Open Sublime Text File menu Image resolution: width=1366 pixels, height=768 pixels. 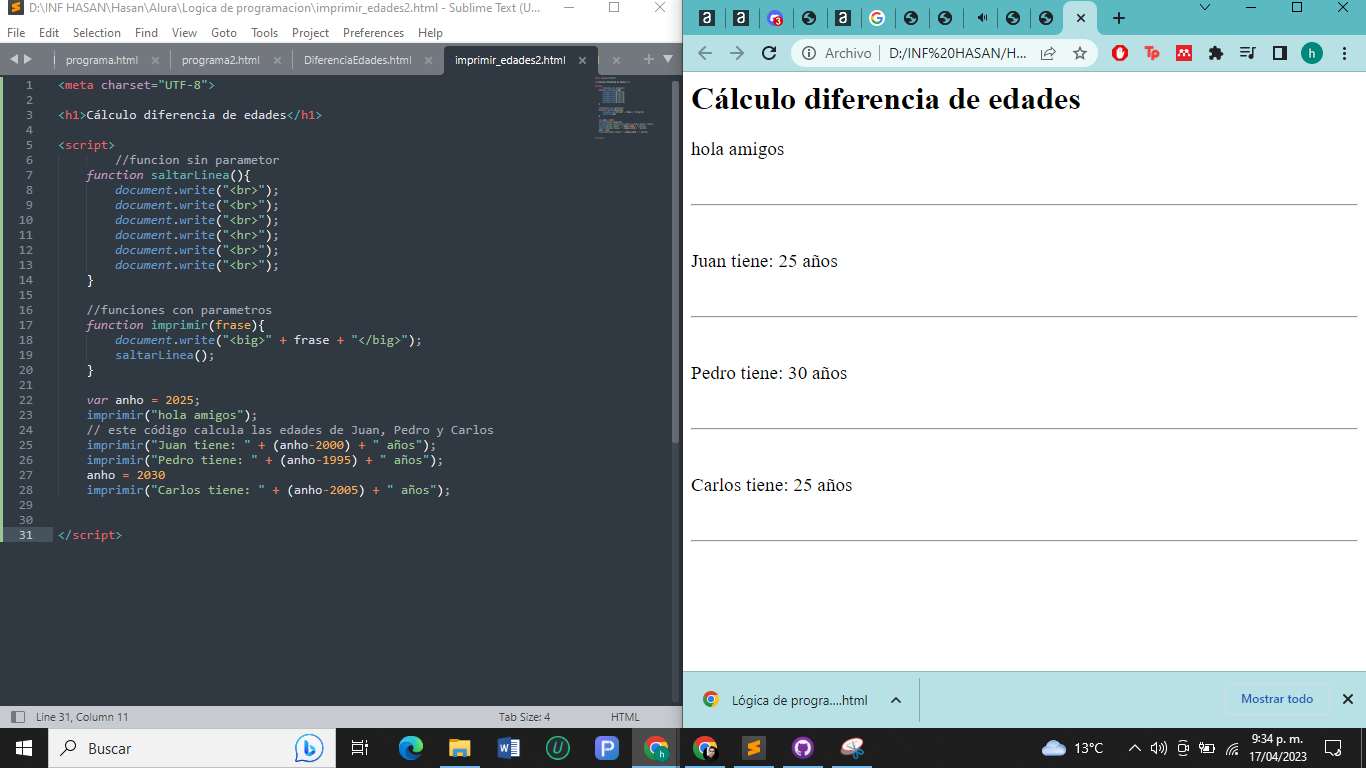coord(16,32)
